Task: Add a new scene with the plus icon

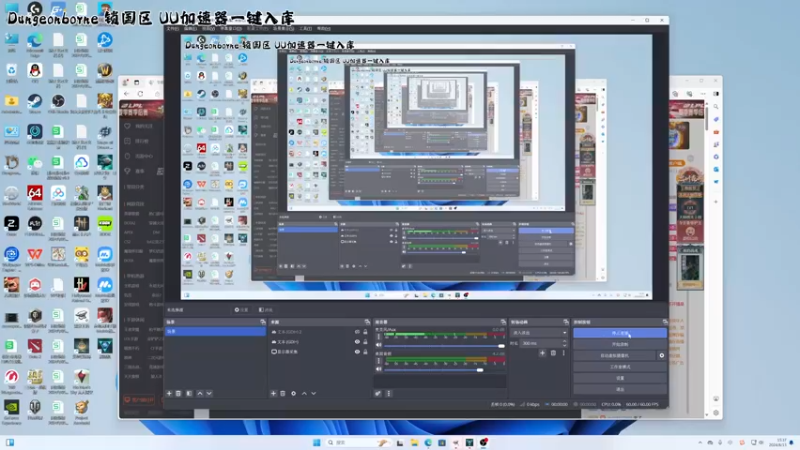Action: point(169,393)
